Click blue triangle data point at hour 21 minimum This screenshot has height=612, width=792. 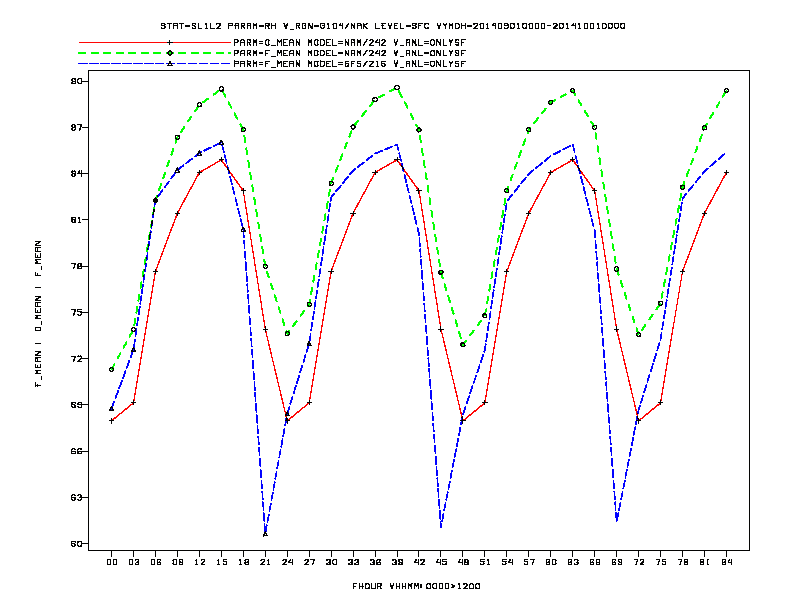click(x=265, y=534)
